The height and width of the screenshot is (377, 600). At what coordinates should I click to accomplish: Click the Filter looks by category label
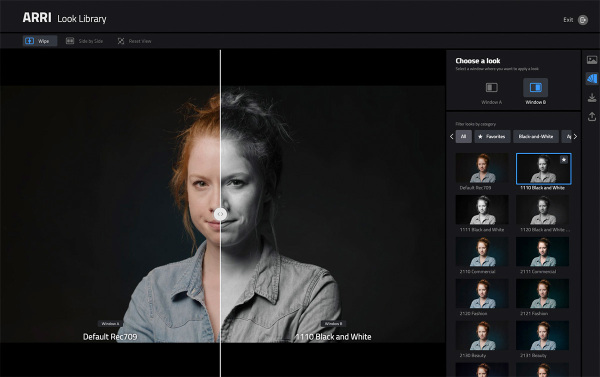coord(476,124)
